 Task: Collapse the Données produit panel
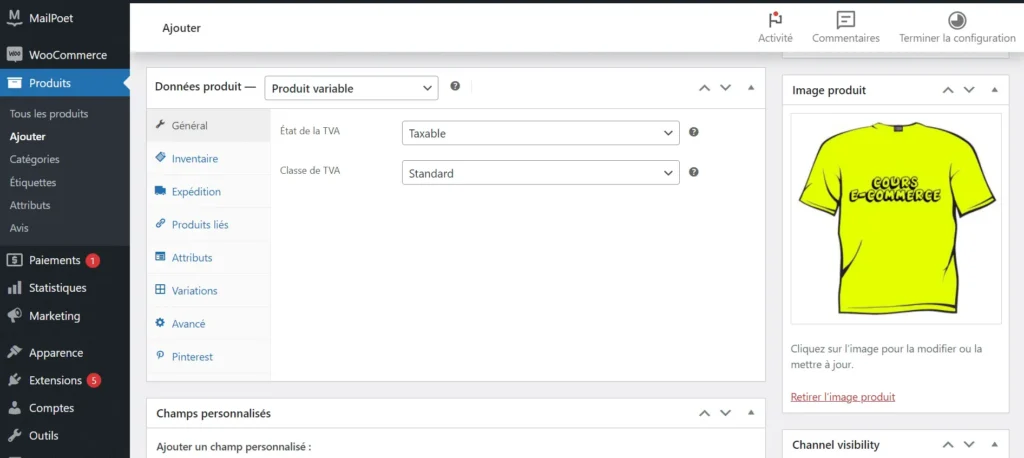(751, 88)
